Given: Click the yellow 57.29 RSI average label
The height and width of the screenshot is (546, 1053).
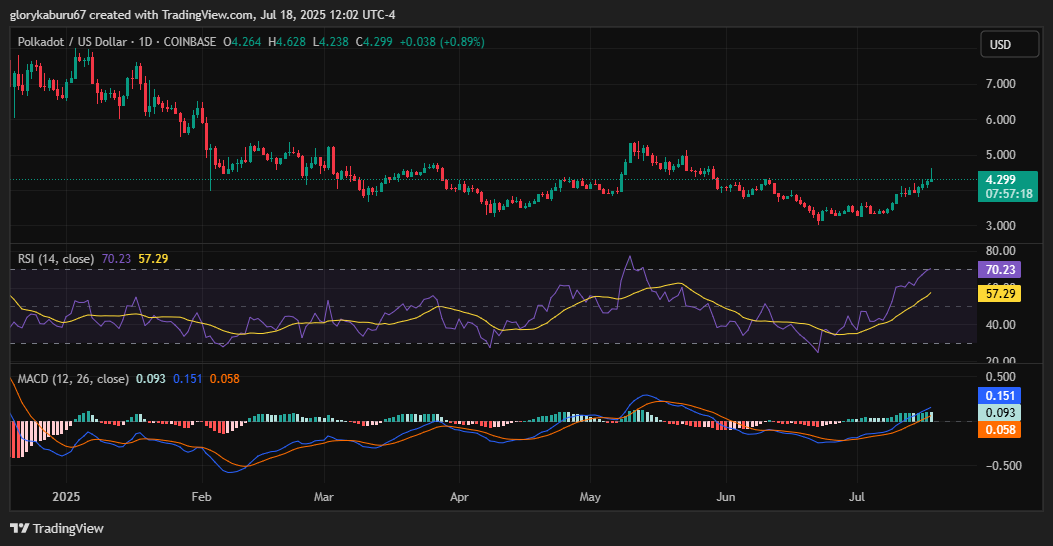Looking at the screenshot, I should tap(1001, 294).
